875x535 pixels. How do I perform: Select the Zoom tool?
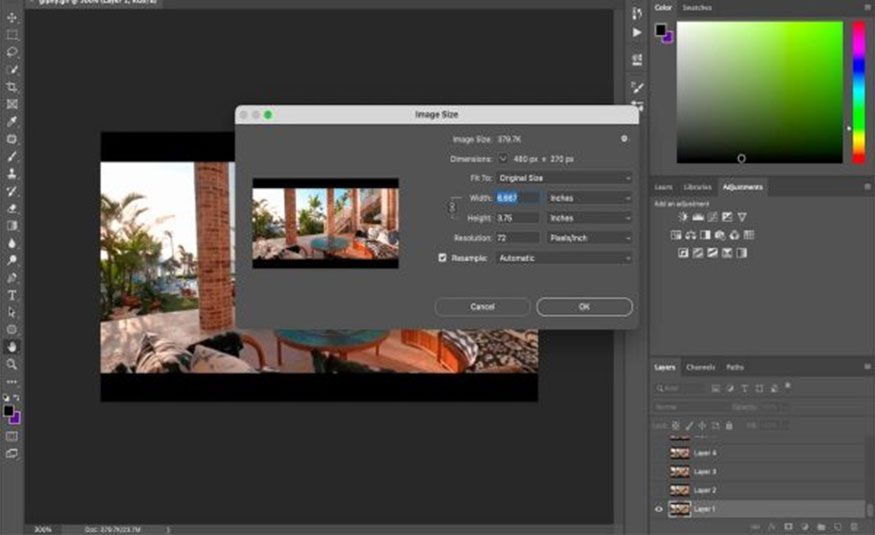coord(12,364)
